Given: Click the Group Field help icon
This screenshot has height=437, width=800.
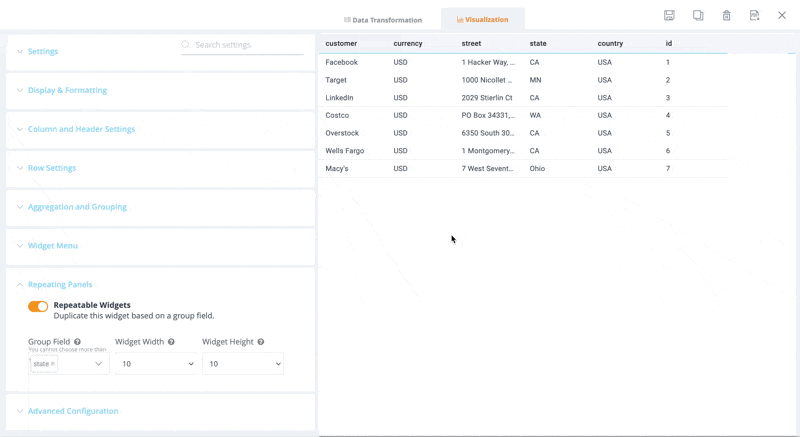Looking at the screenshot, I should 77,342.
